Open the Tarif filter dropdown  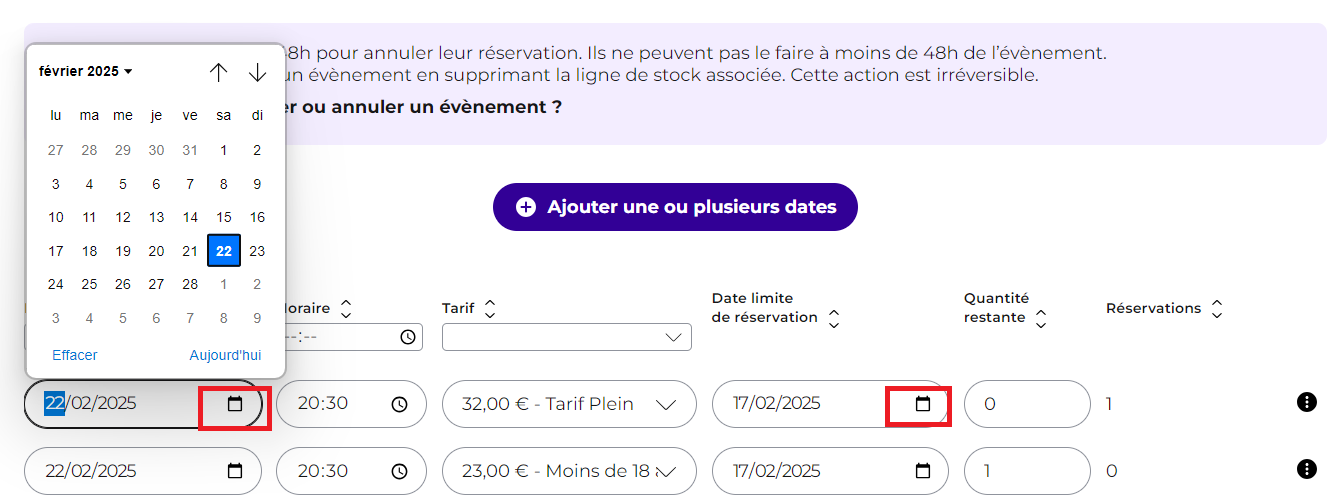click(567, 338)
